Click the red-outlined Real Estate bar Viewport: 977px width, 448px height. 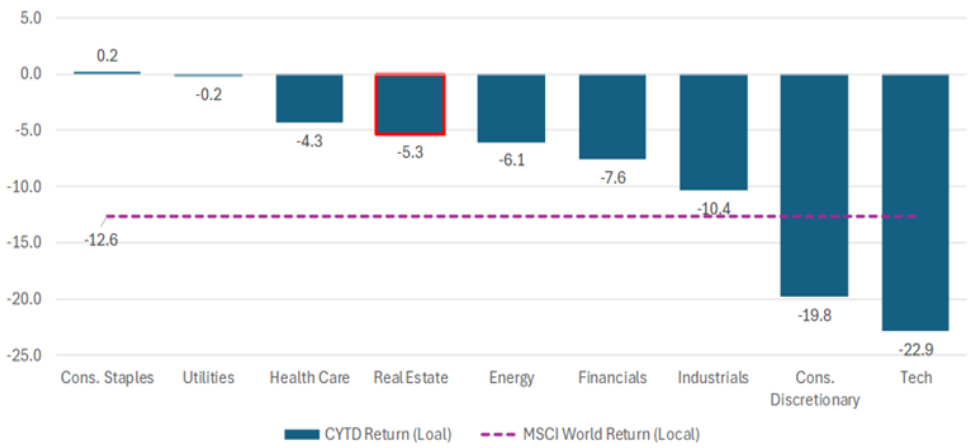409,104
